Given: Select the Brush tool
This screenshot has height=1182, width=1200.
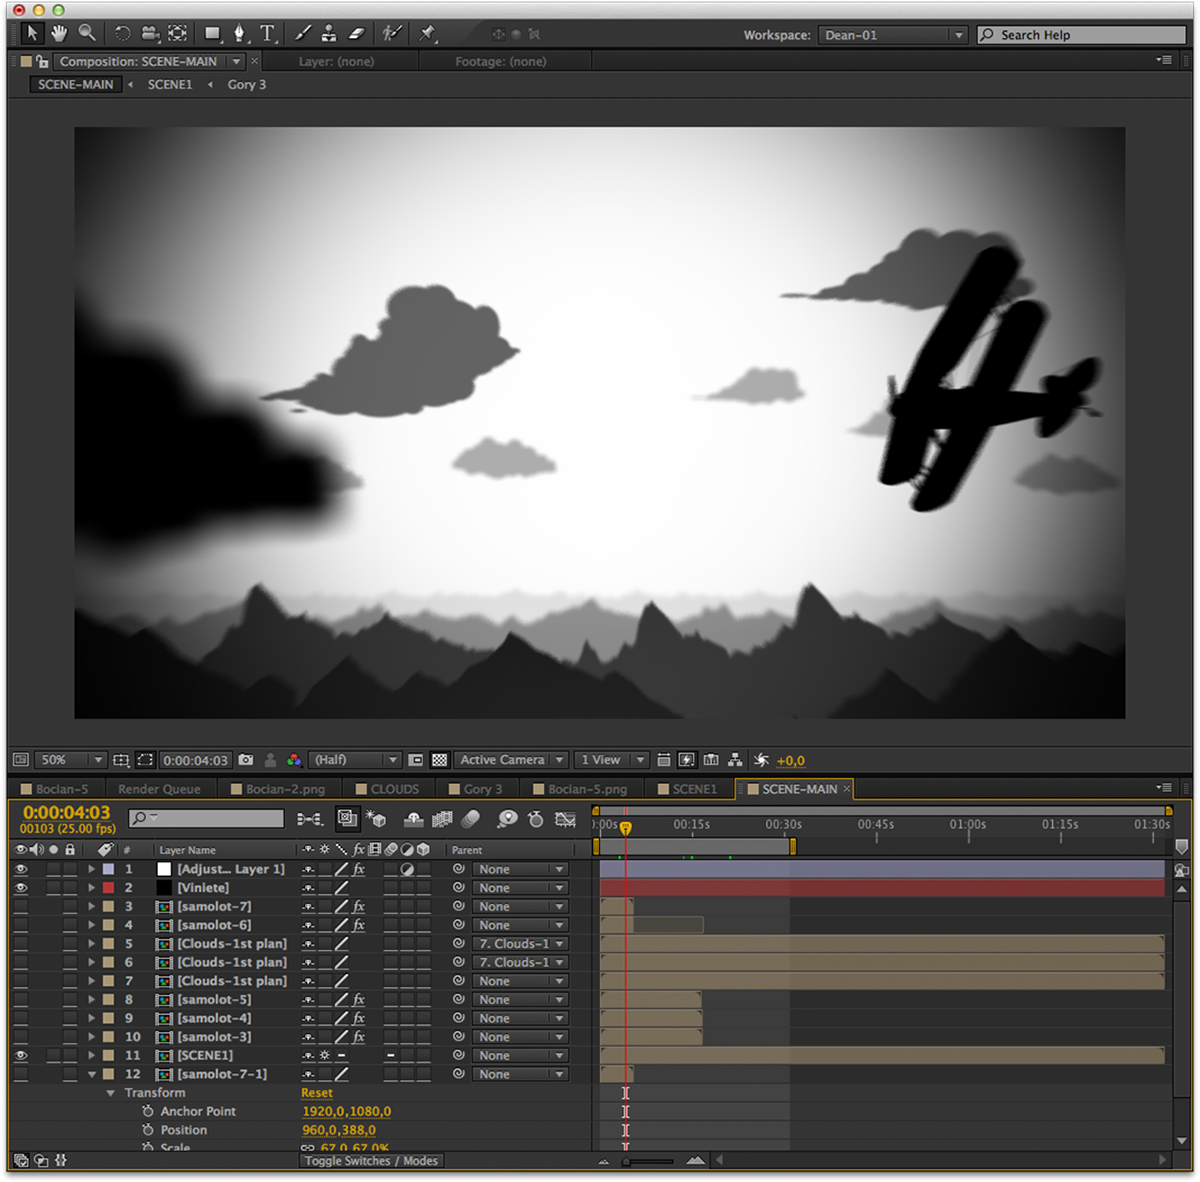Looking at the screenshot, I should click(x=302, y=33).
